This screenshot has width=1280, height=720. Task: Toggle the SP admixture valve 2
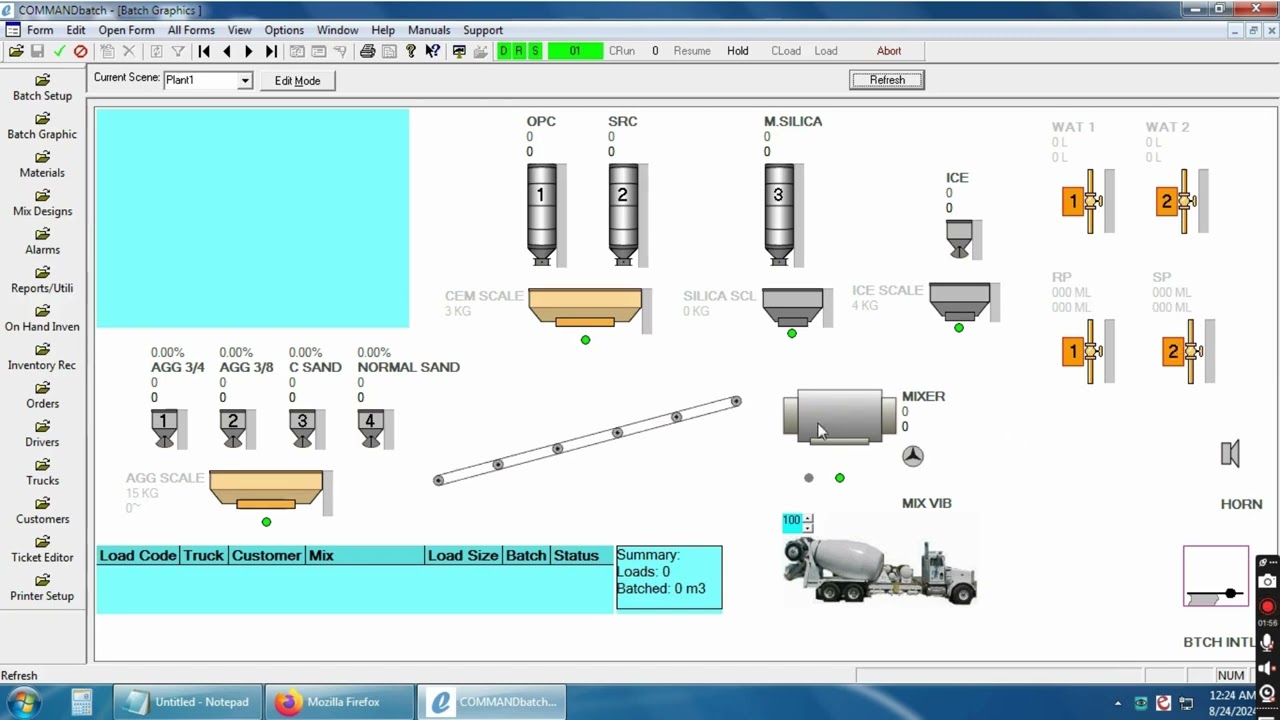click(1183, 351)
